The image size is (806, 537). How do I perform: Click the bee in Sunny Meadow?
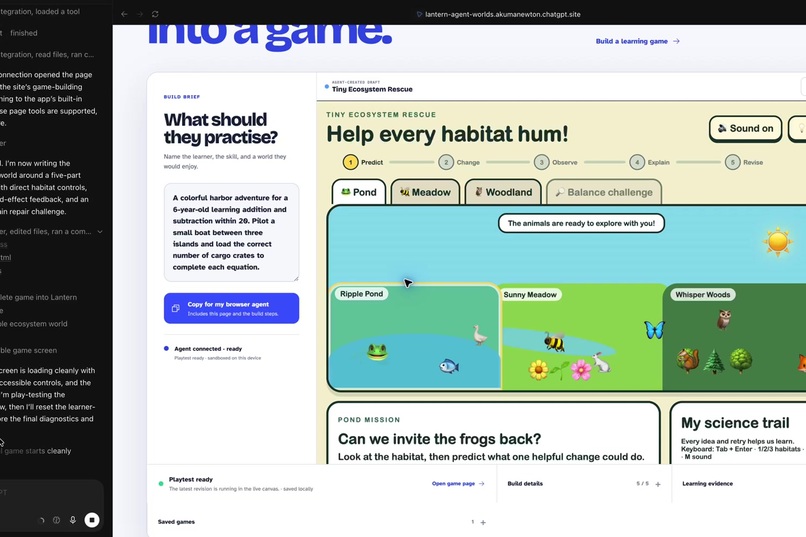click(554, 341)
